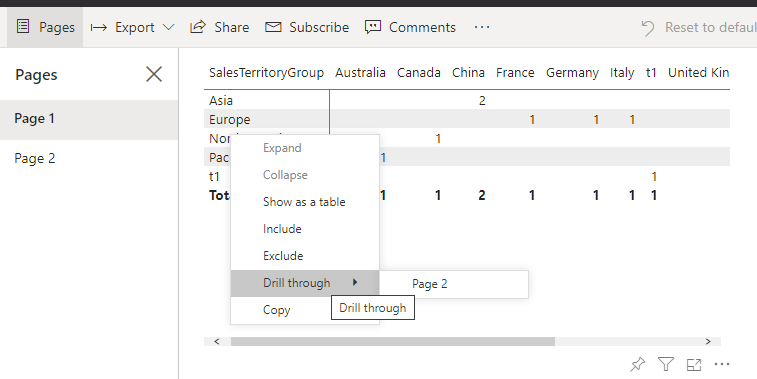
Task: Click the Share button
Action: [220, 27]
